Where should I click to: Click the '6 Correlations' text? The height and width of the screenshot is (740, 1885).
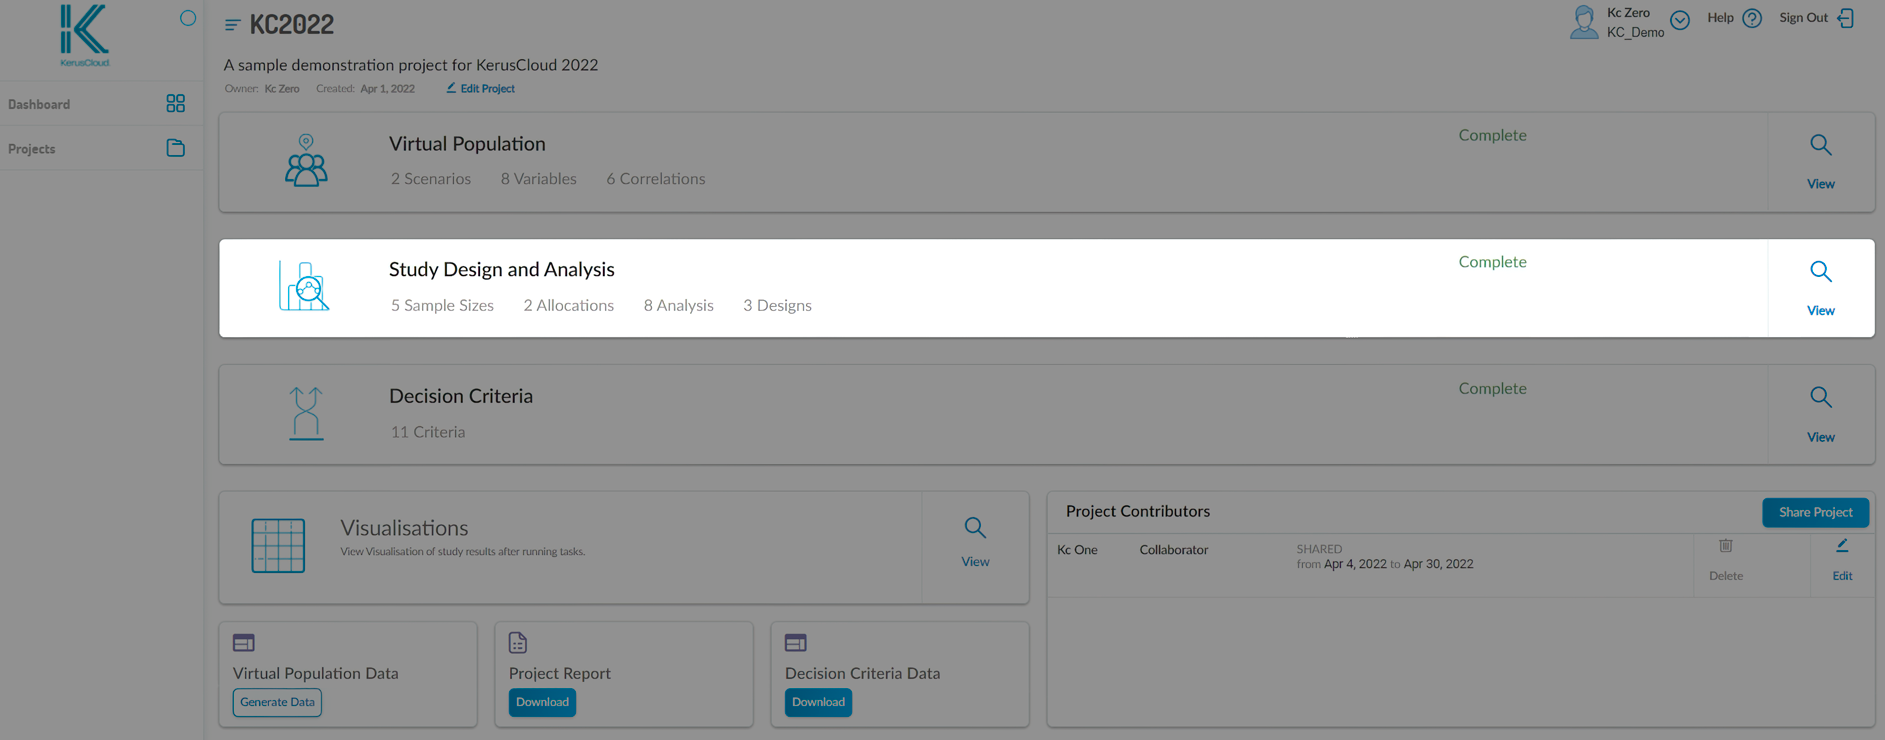tap(656, 179)
